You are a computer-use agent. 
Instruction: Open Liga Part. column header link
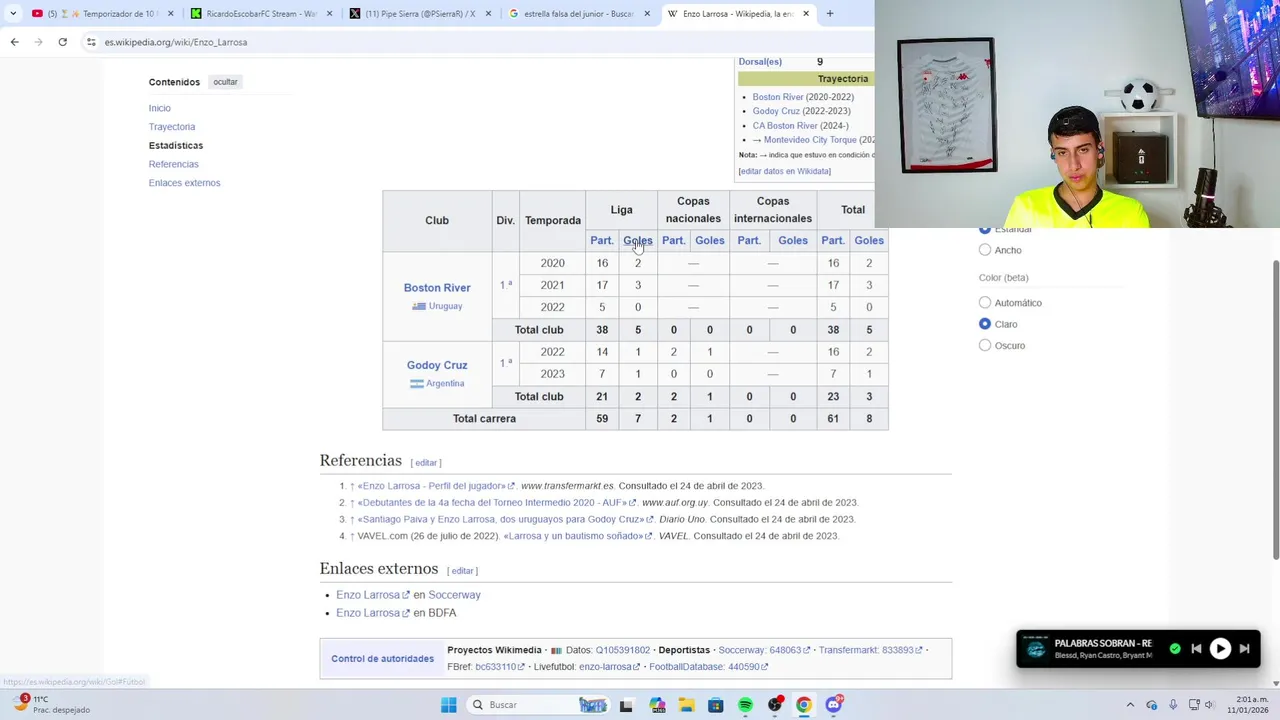602,241
